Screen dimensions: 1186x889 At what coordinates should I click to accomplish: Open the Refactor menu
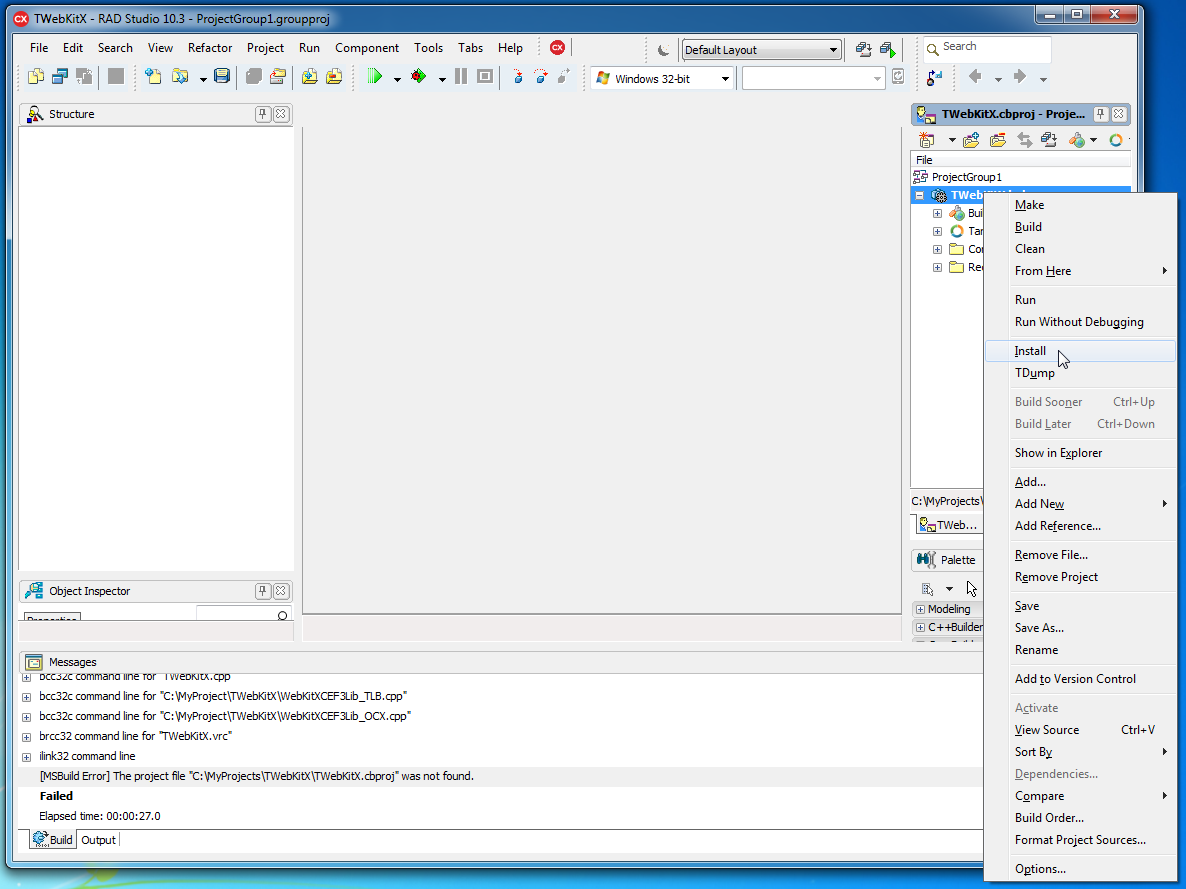(210, 48)
